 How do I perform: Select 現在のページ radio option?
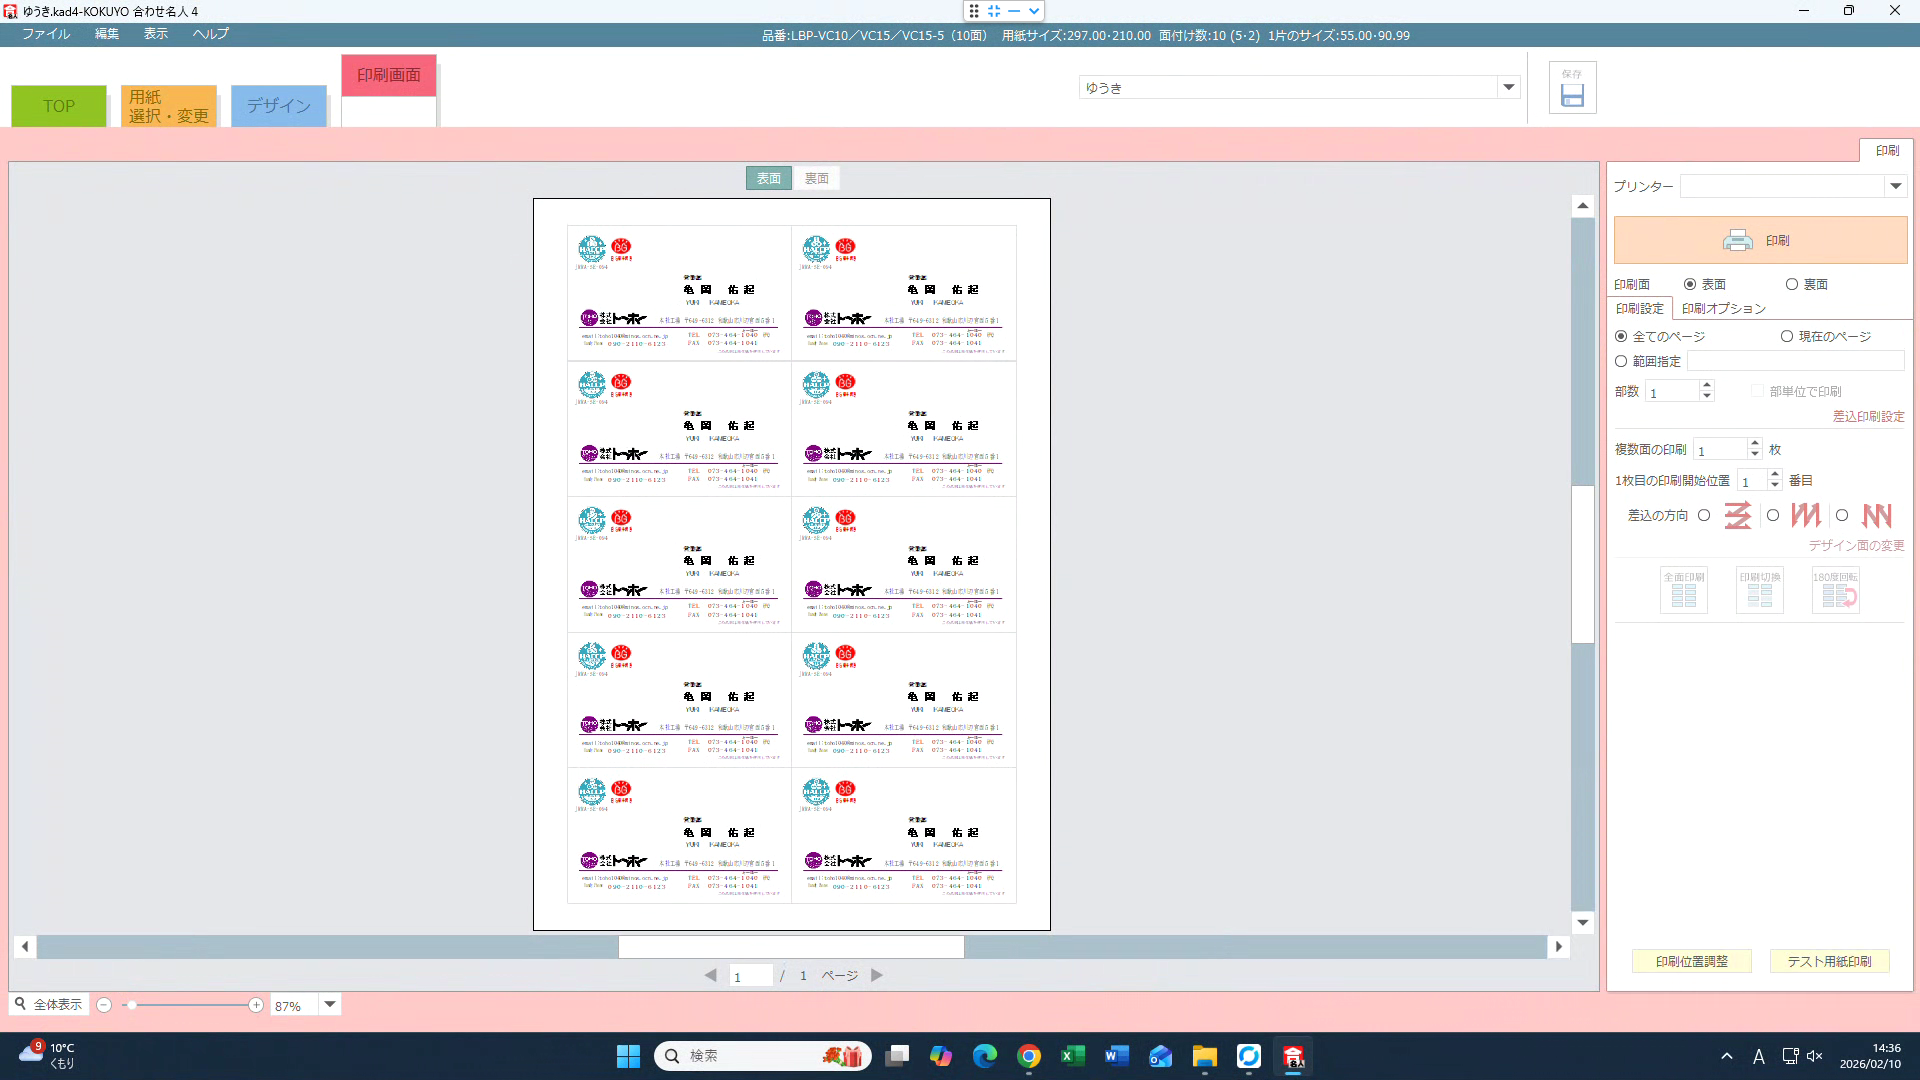[1787, 337]
